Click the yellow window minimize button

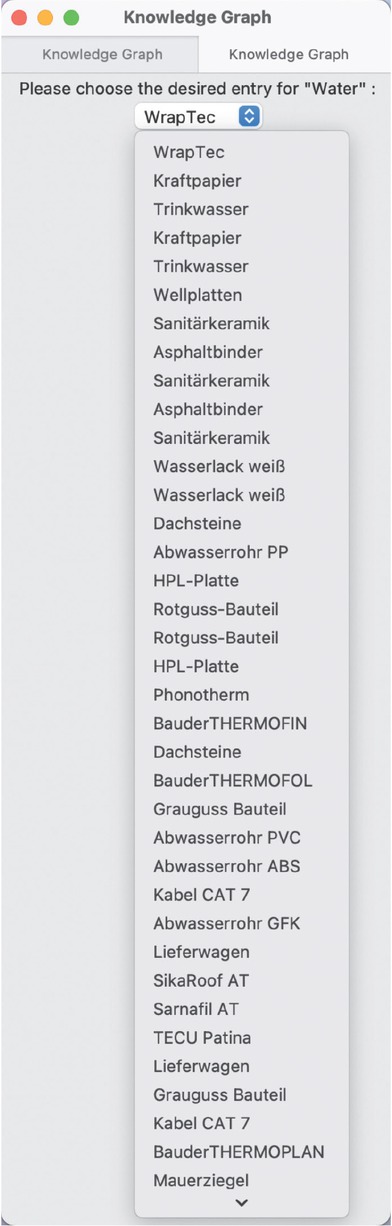[x=45, y=17]
